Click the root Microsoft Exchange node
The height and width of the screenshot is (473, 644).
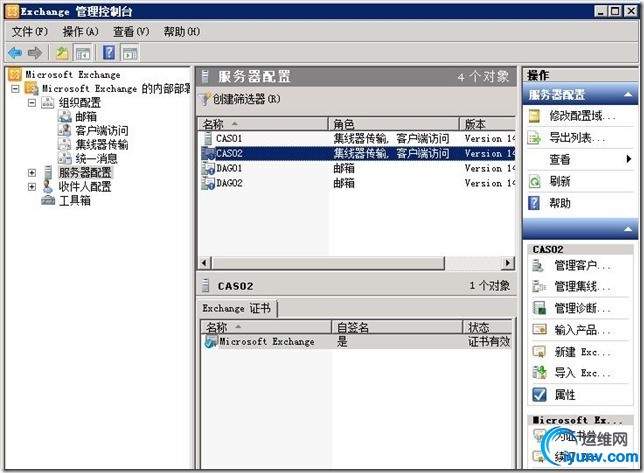pos(73,74)
